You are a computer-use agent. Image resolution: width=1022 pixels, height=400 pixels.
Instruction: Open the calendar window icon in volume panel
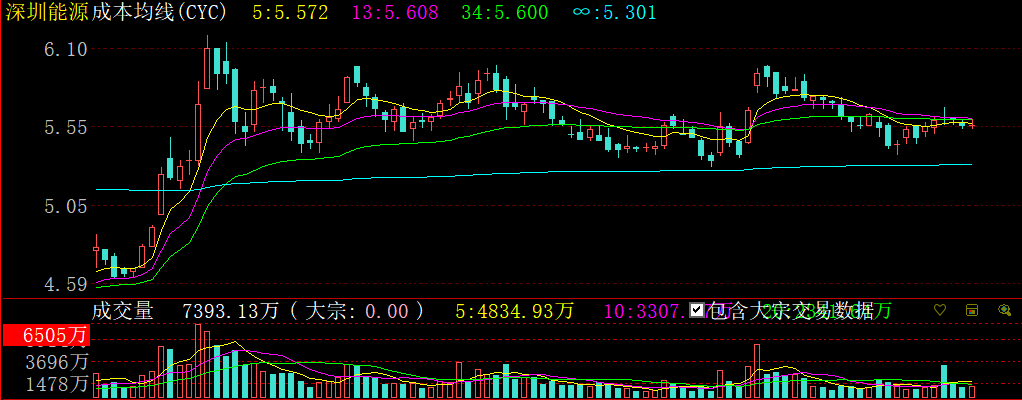pos(971,311)
